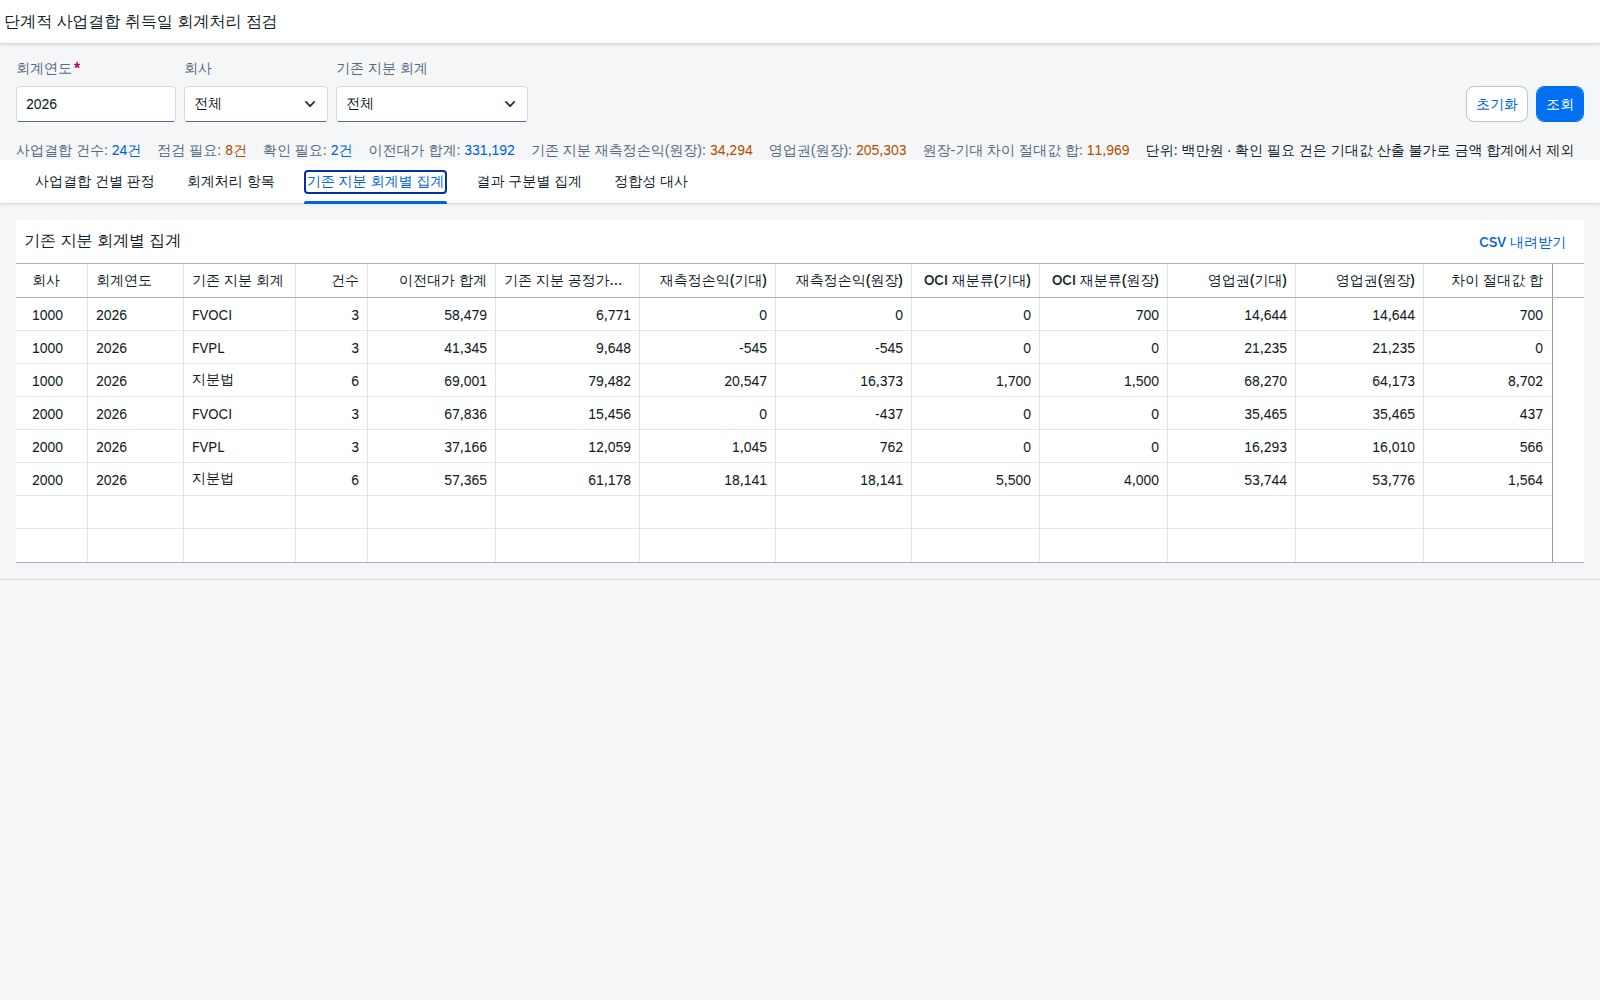The image size is (1600, 1000).
Task: Click the 조회 search button
Action: click(x=1559, y=104)
